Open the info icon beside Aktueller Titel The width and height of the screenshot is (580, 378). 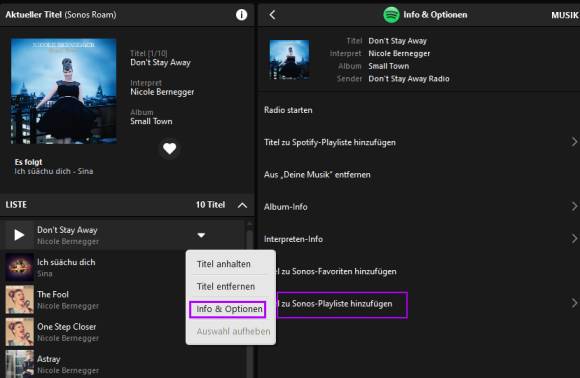click(x=241, y=15)
